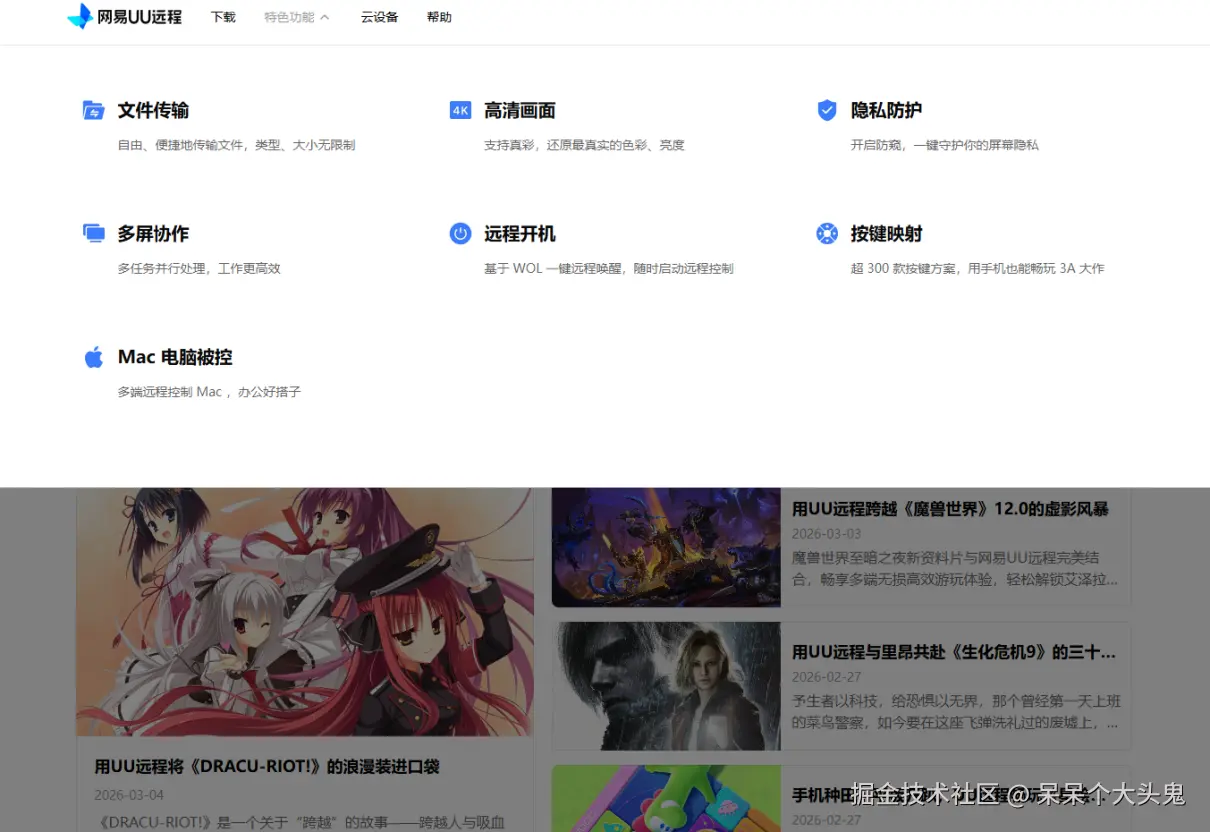Open the 帮助 menu item

439,17
